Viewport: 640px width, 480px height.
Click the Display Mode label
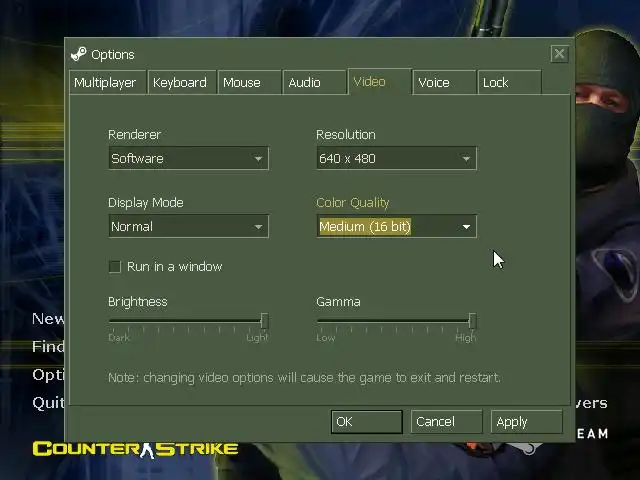[146, 203]
